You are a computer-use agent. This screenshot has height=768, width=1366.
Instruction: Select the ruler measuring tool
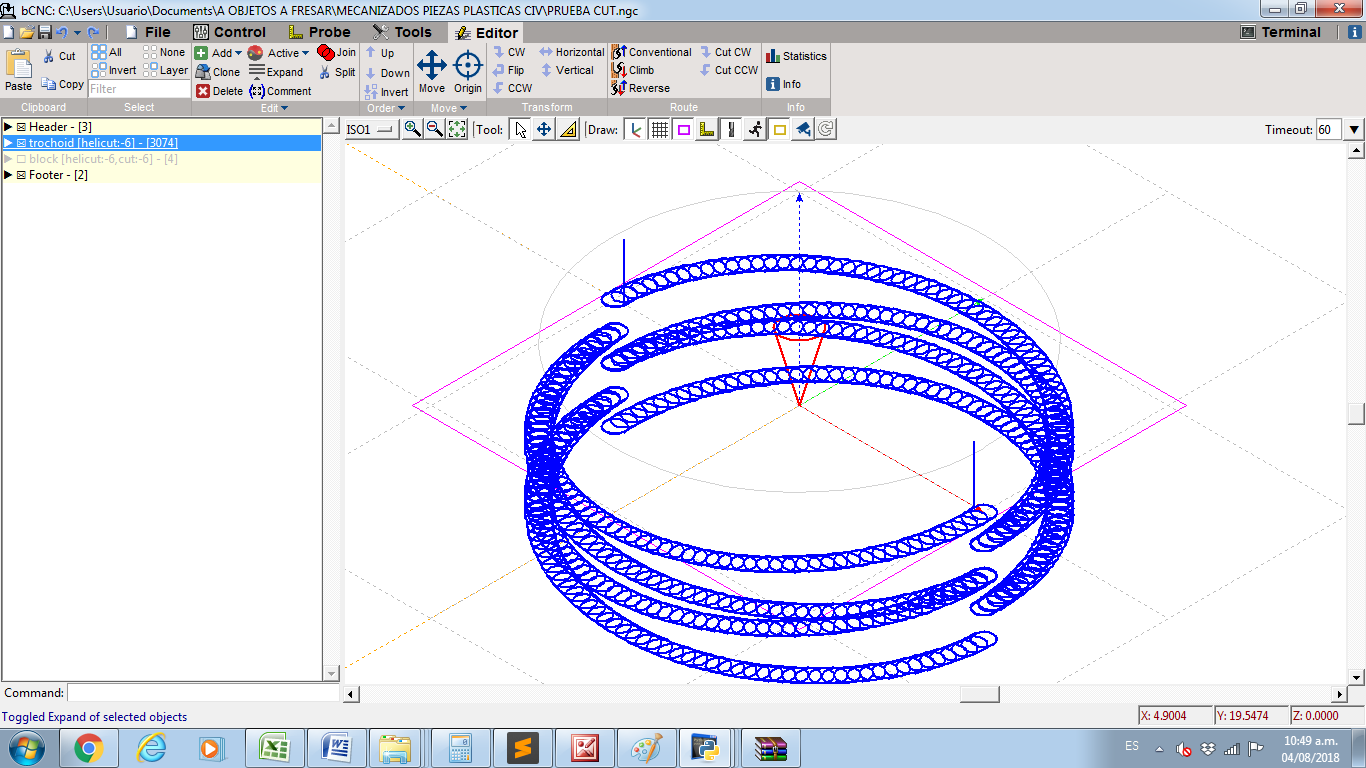click(x=568, y=129)
